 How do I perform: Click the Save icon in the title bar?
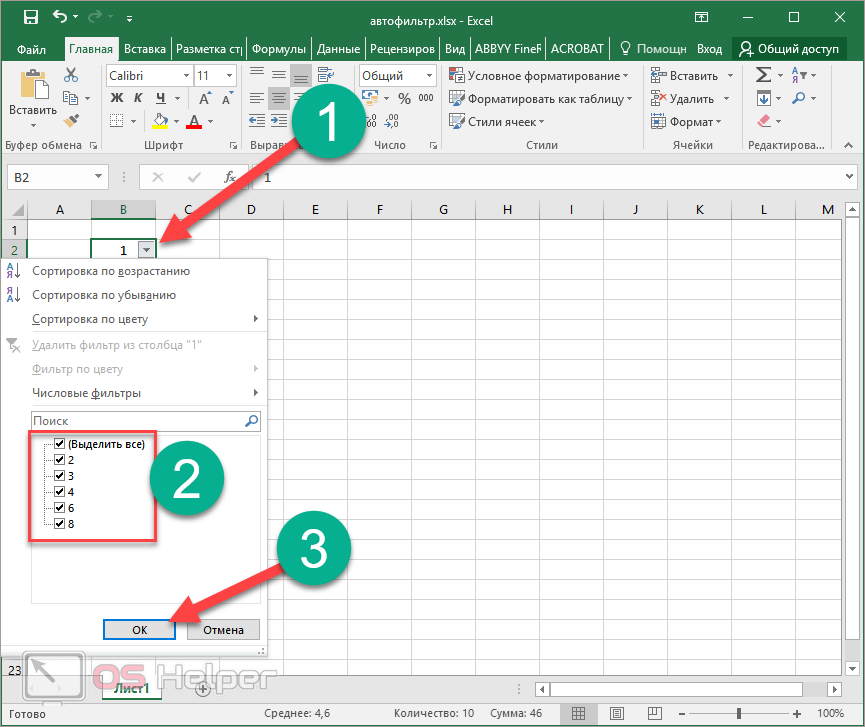30,17
